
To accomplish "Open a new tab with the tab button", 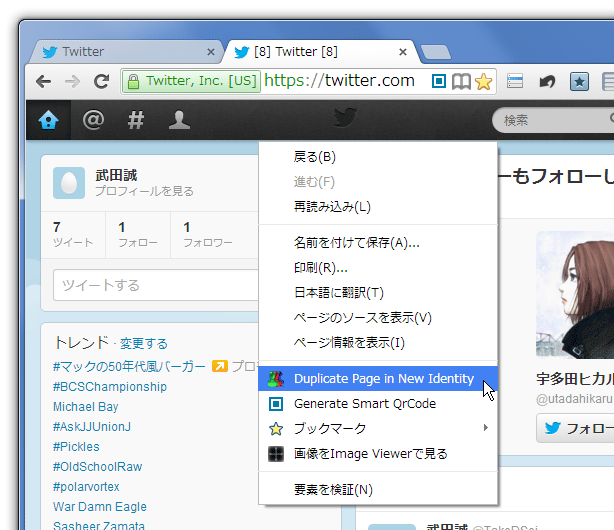I will point(435,52).
